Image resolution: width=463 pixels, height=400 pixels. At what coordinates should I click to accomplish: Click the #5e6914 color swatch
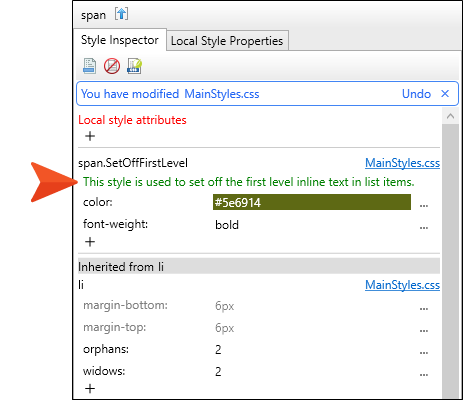pyautogui.click(x=312, y=202)
